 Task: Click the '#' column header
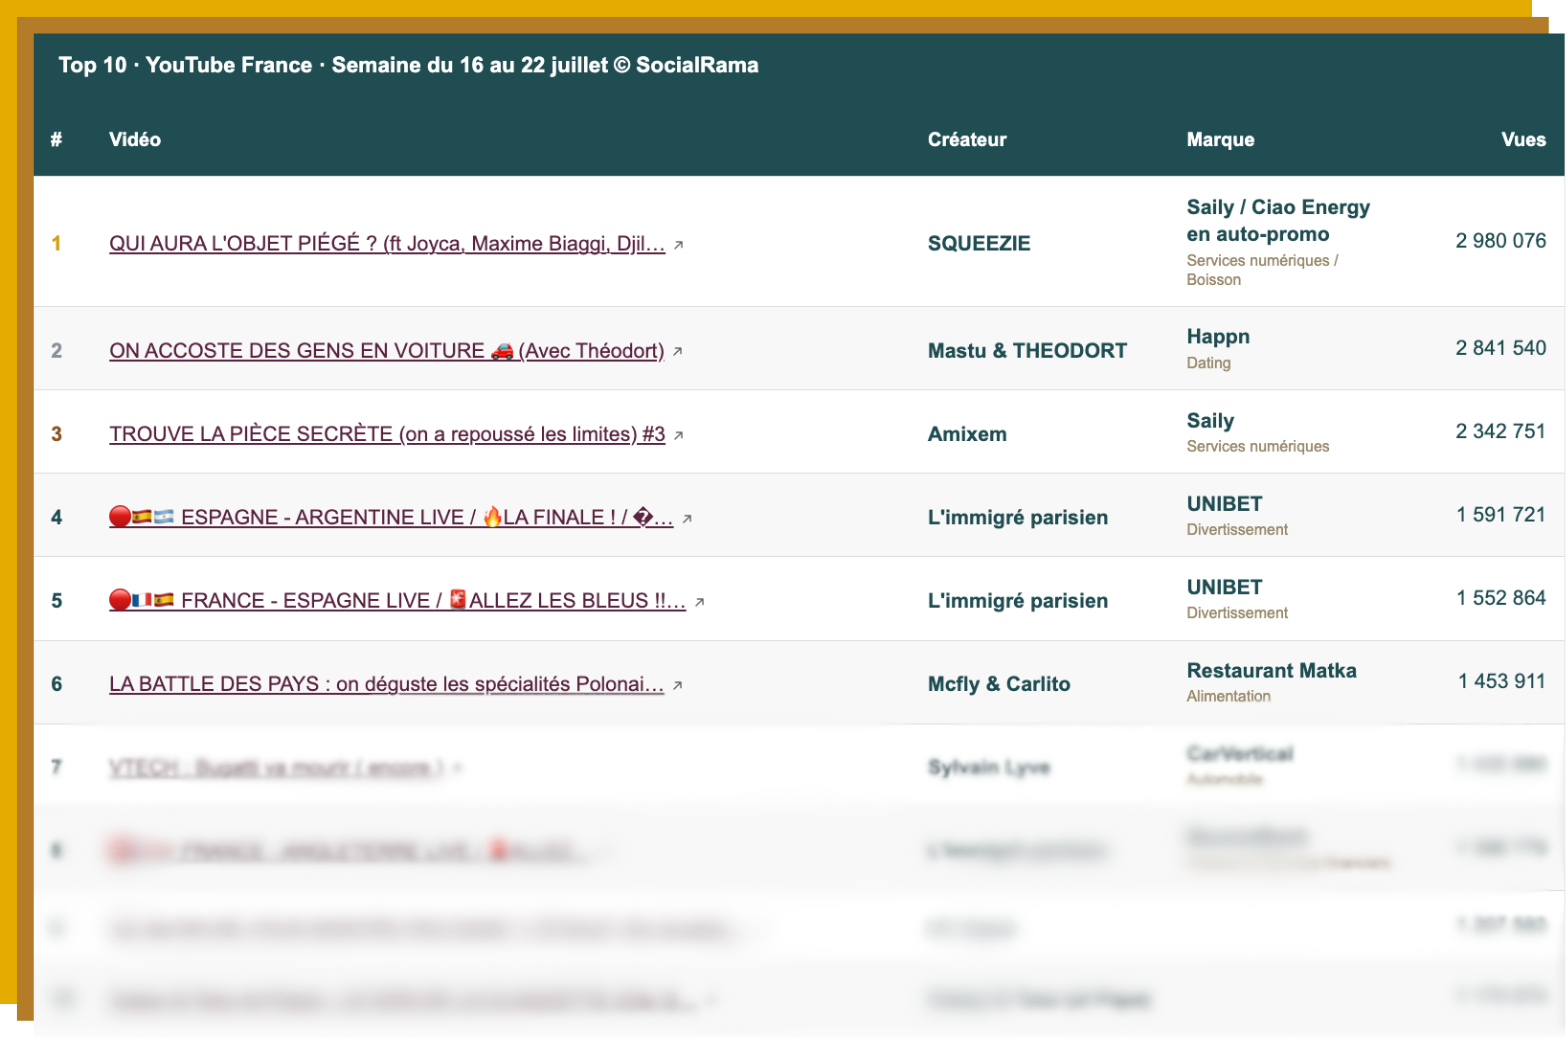56,140
